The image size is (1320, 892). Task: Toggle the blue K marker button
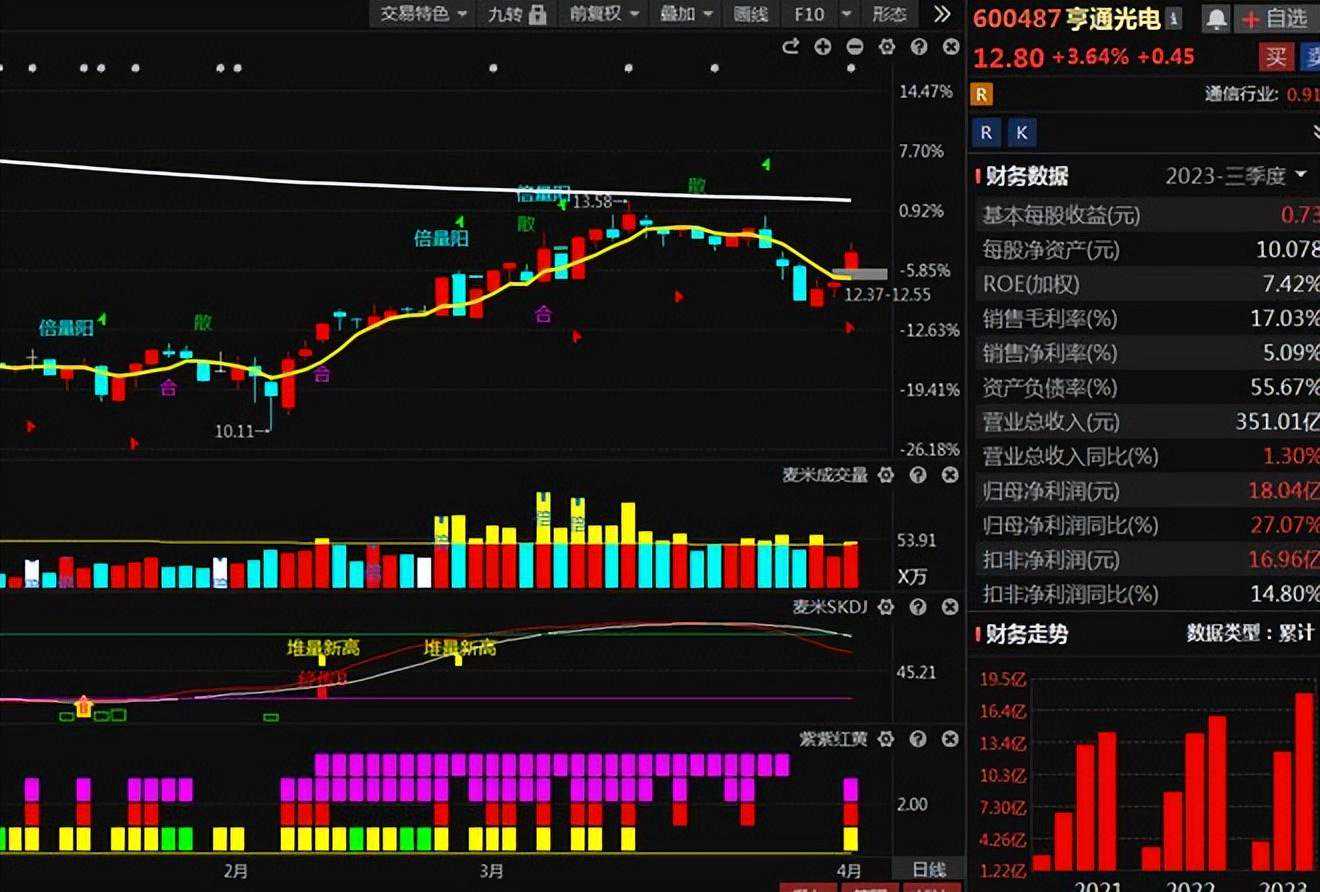click(x=1021, y=133)
